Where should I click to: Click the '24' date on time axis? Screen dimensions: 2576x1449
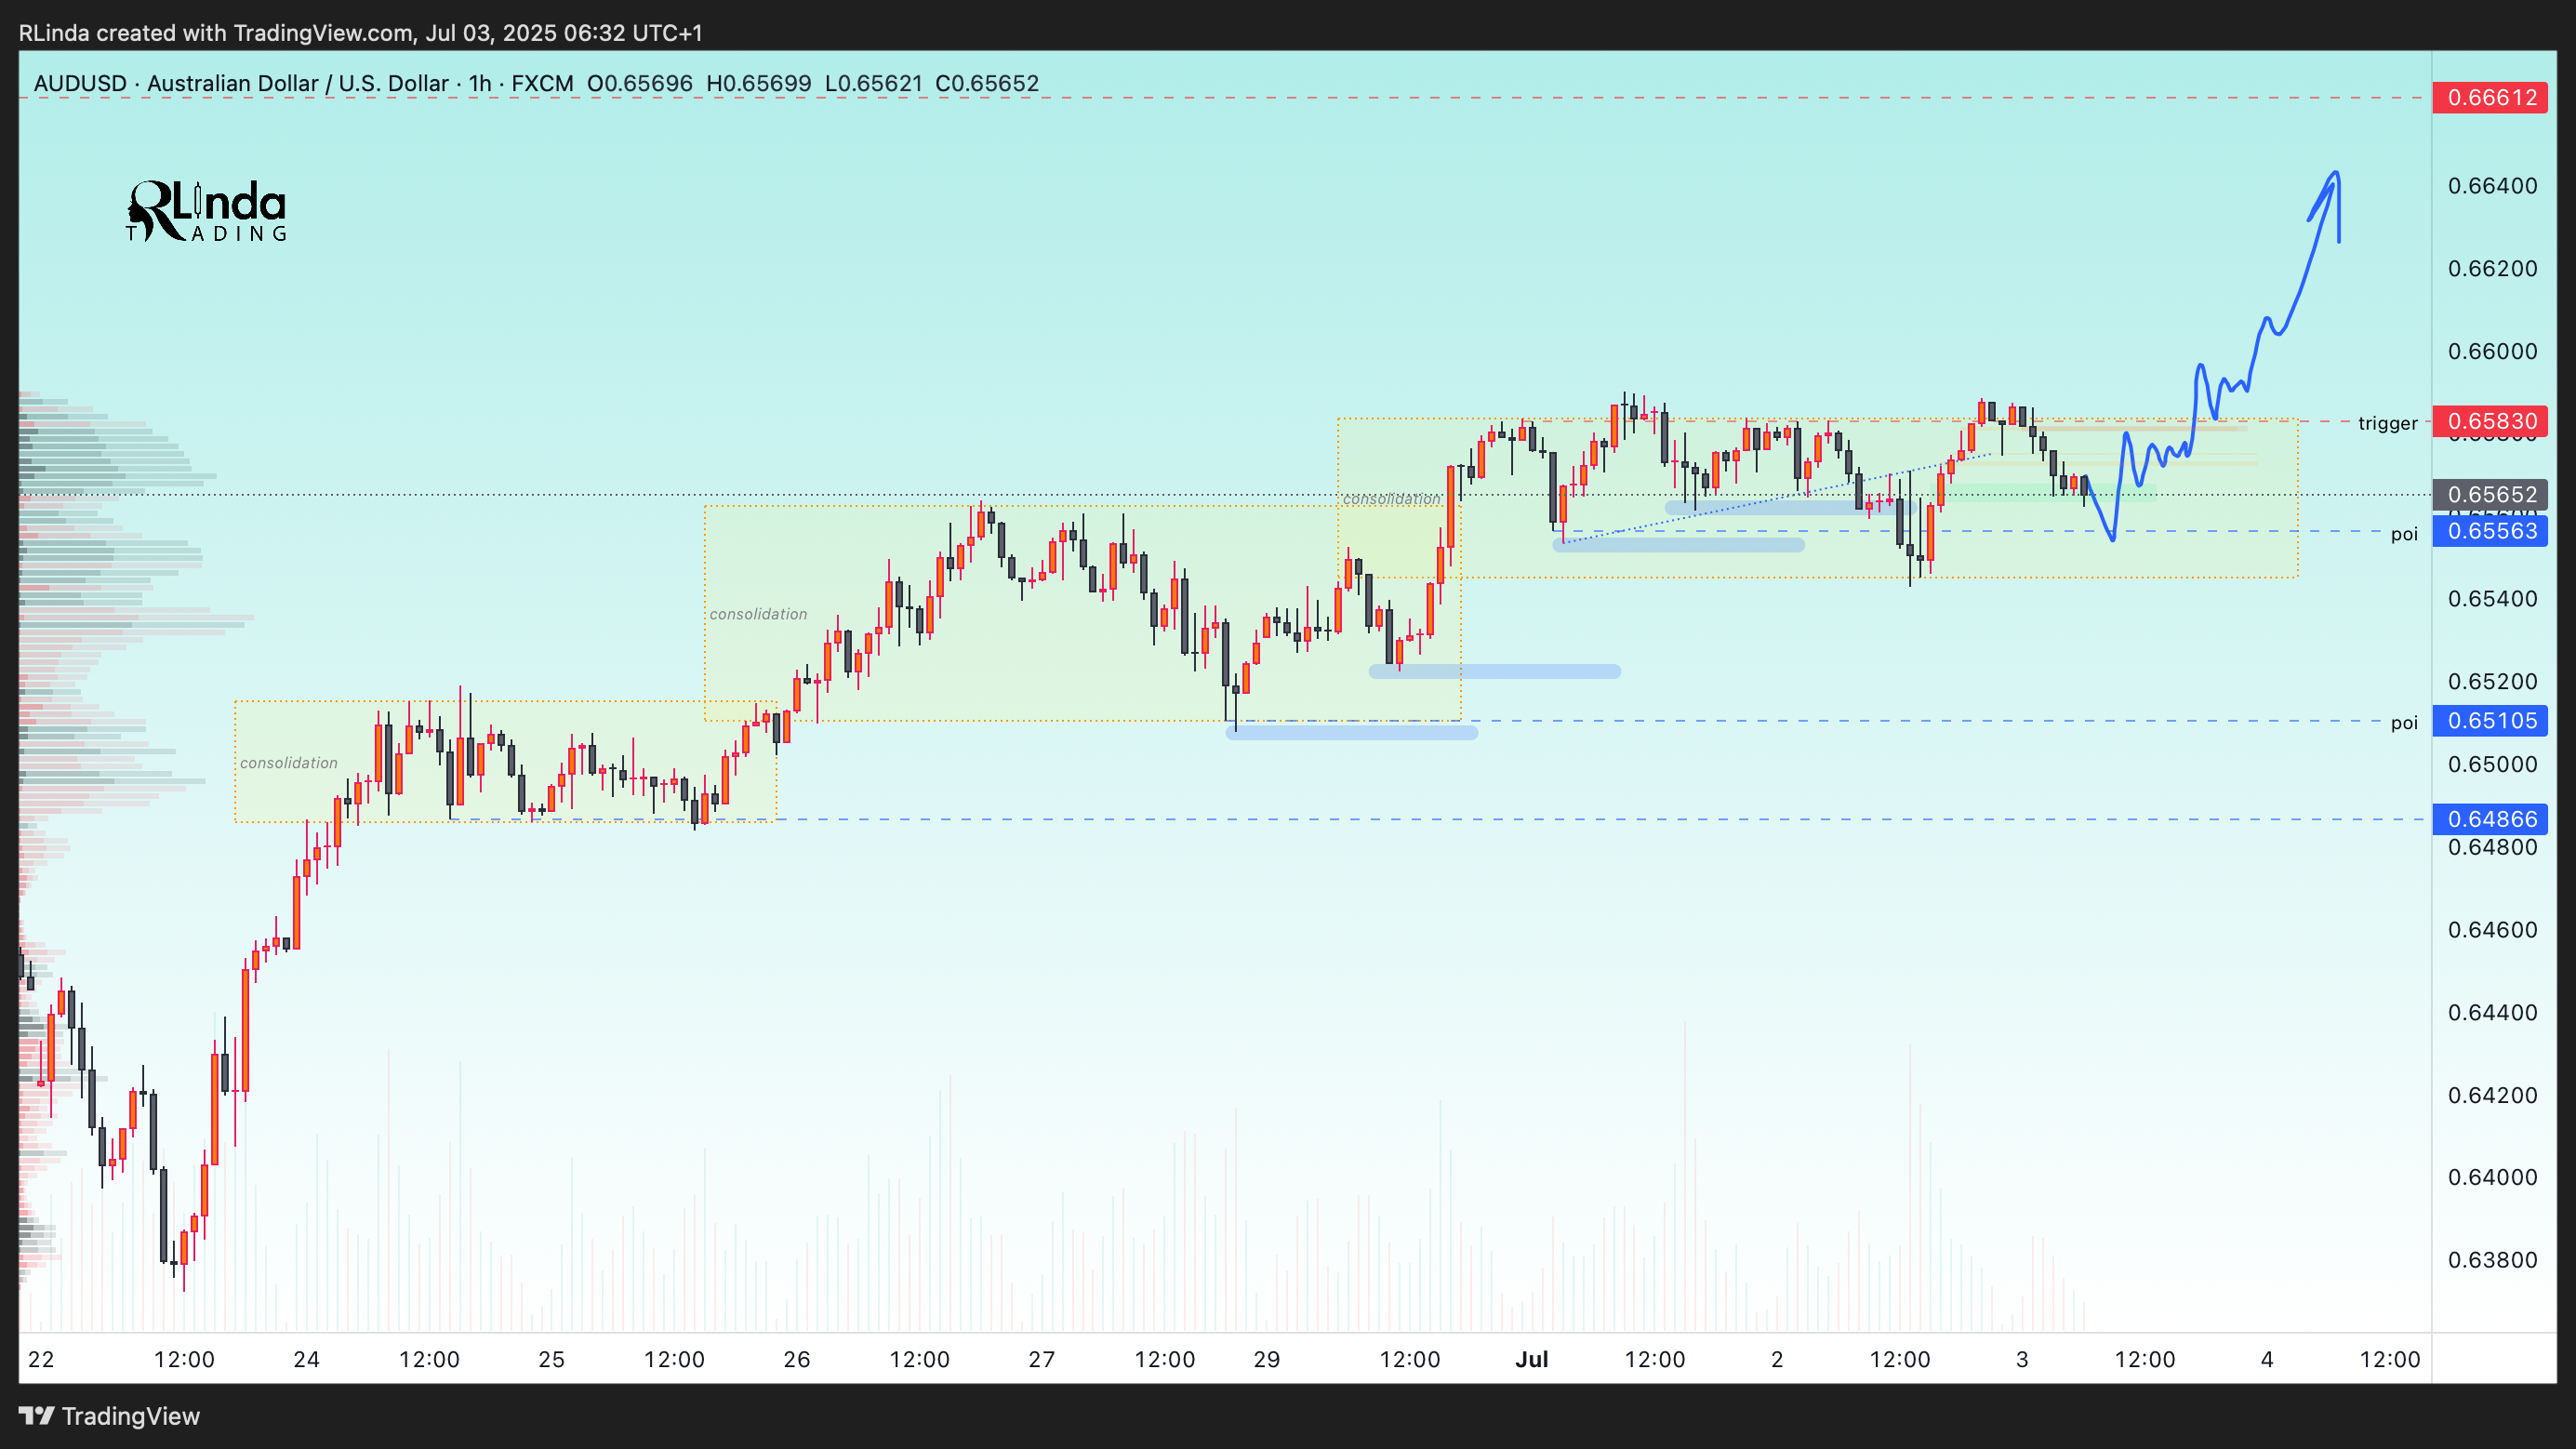pyautogui.click(x=306, y=1360)
